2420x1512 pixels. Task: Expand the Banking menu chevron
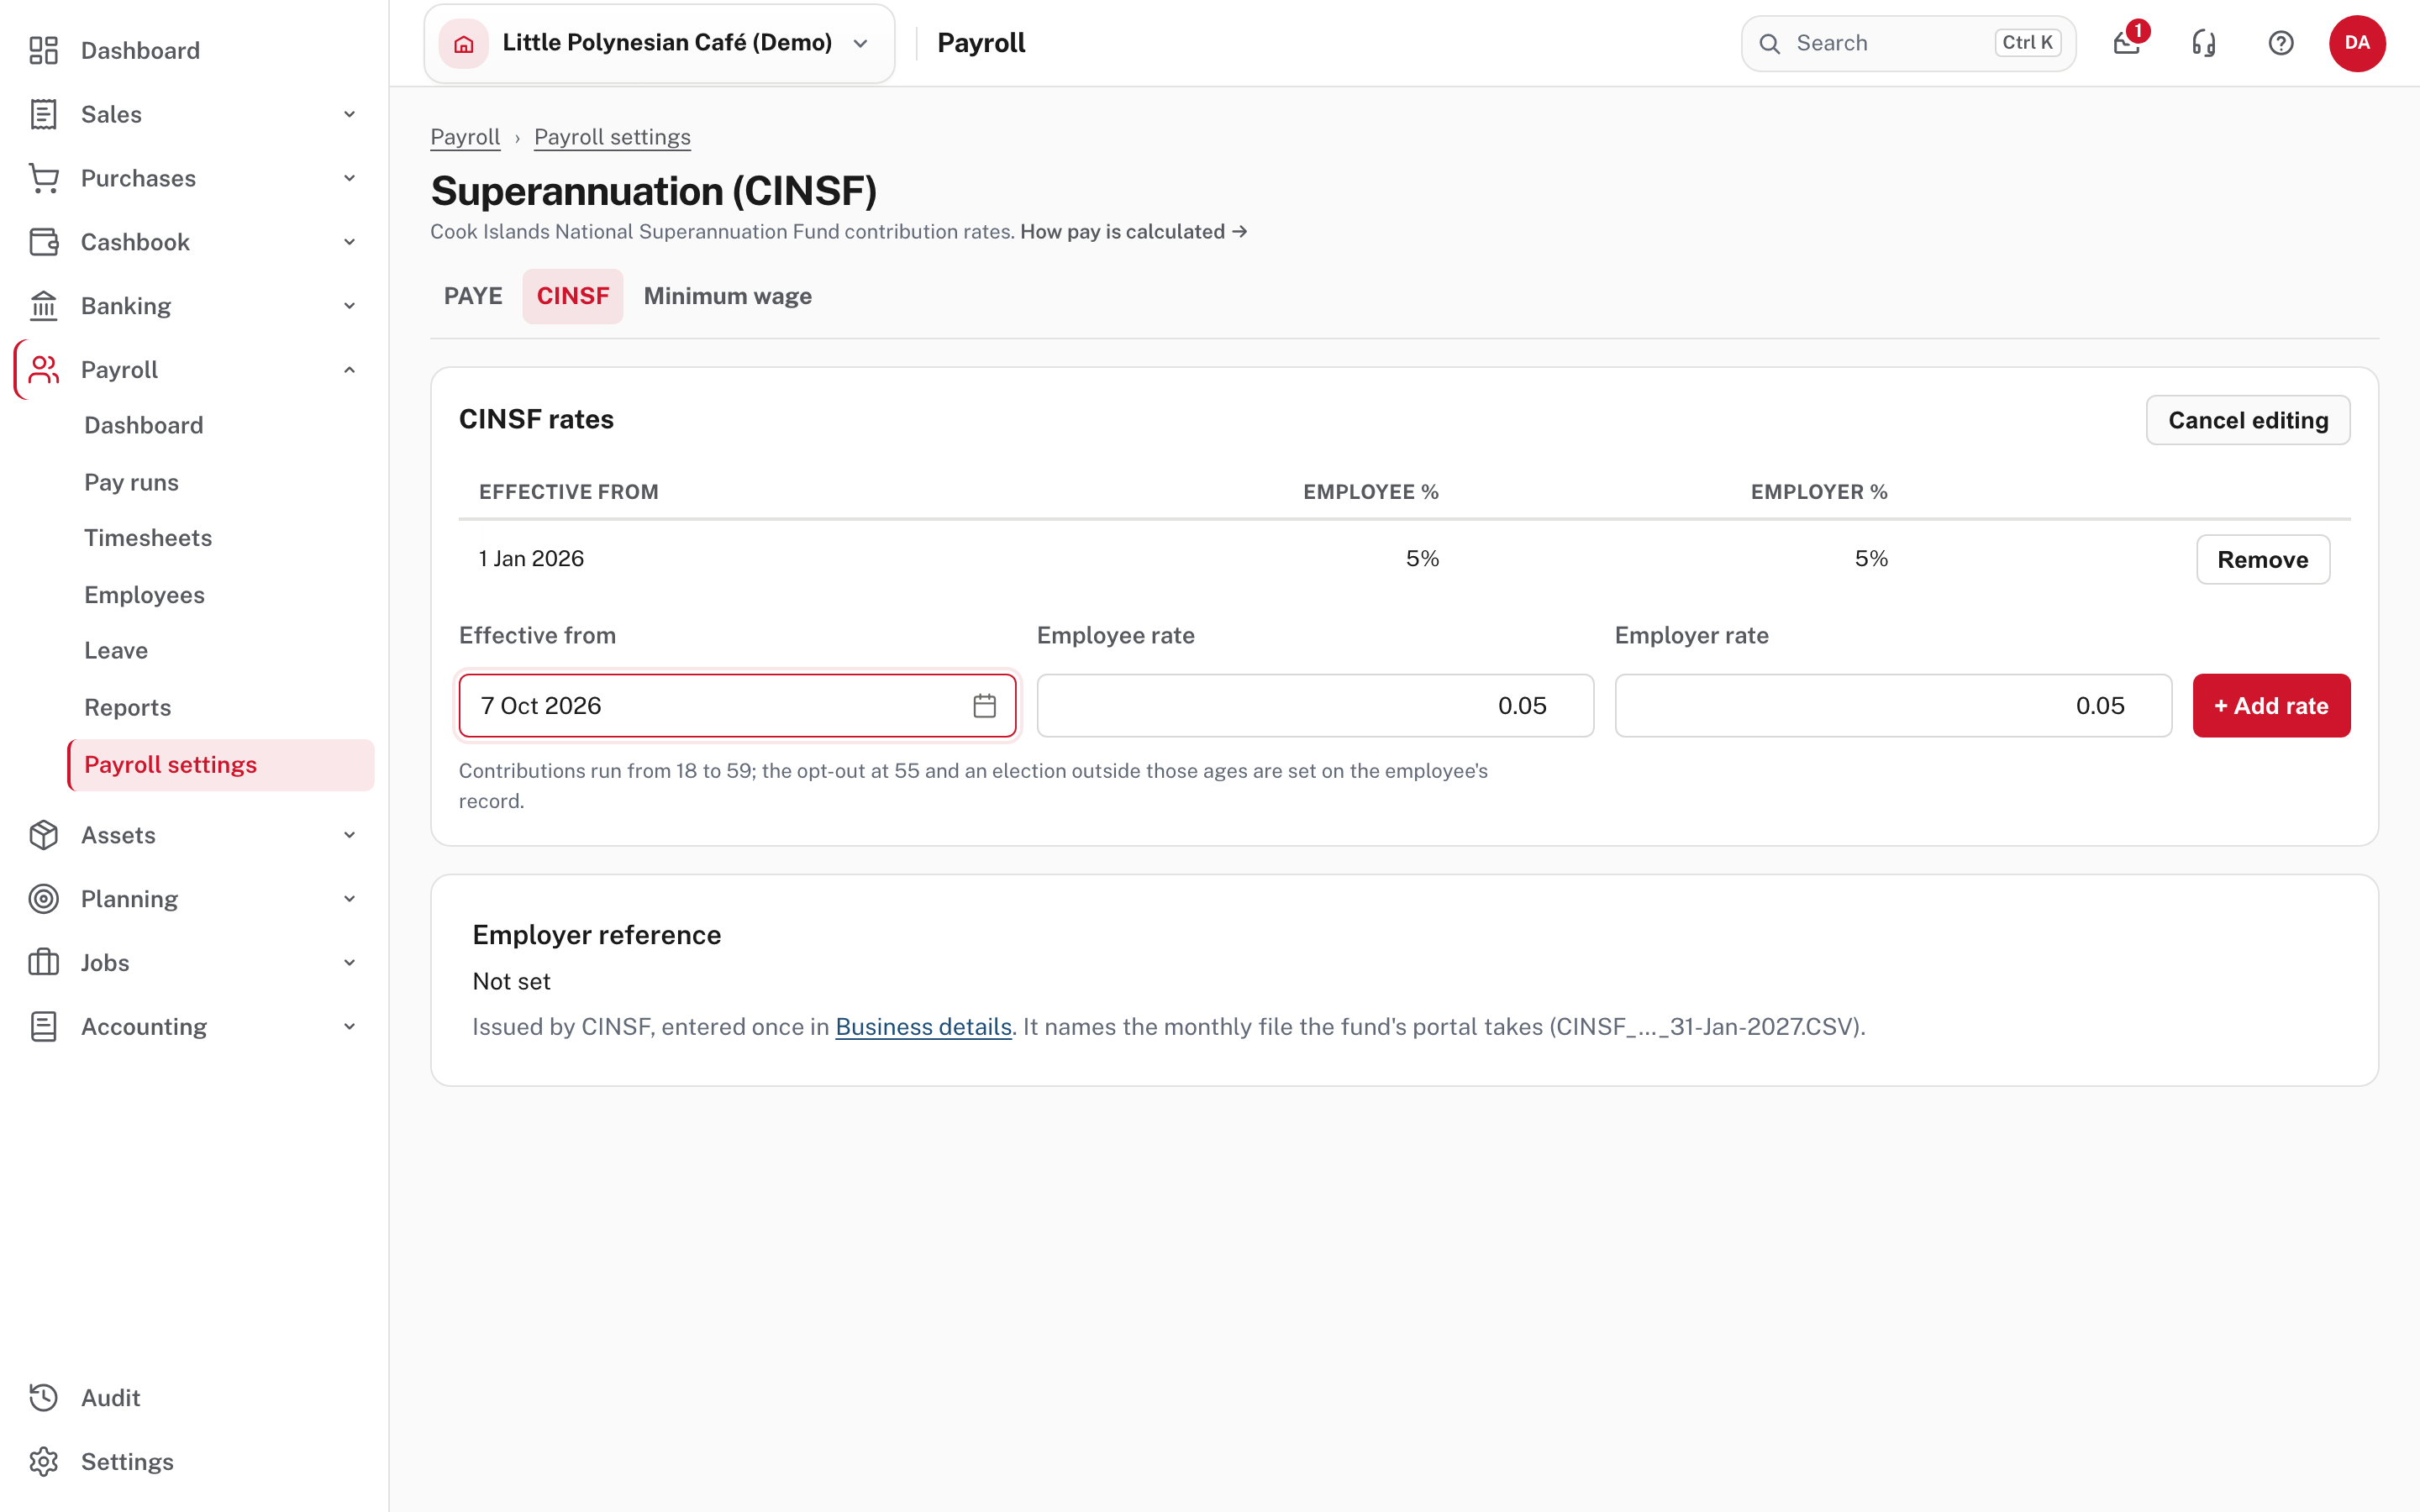350,306
